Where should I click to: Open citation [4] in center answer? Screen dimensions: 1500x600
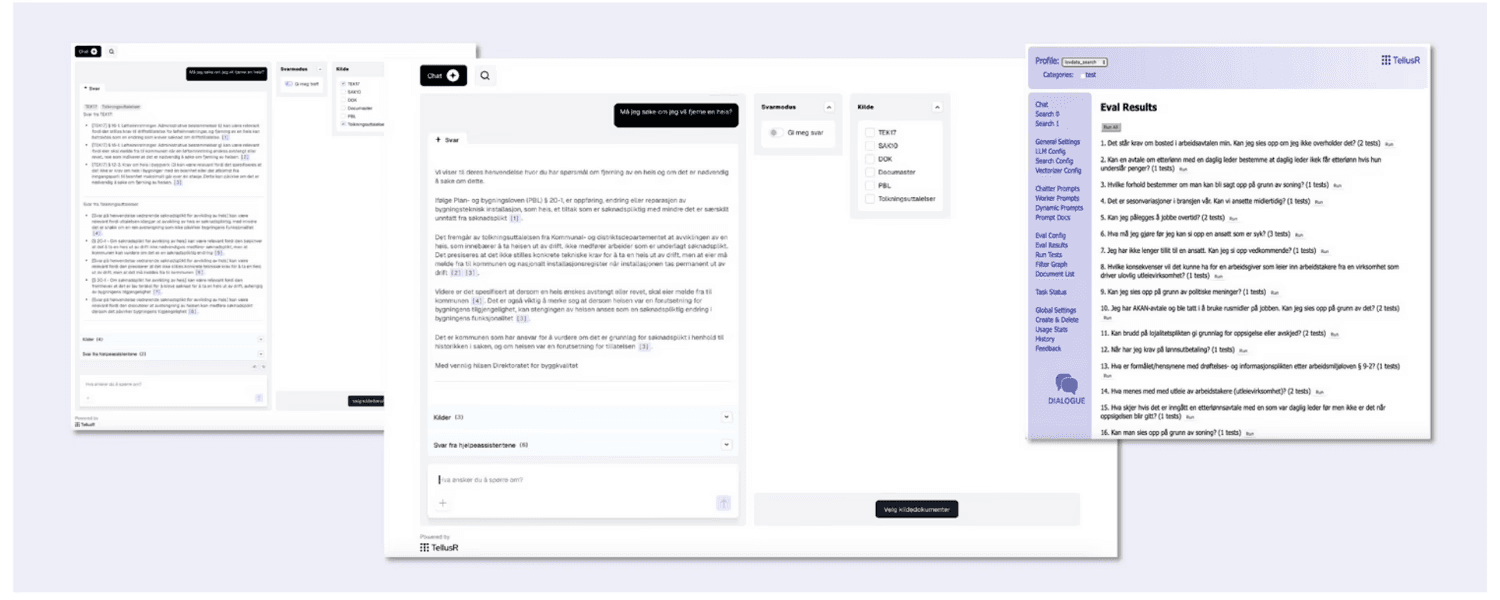478,300
